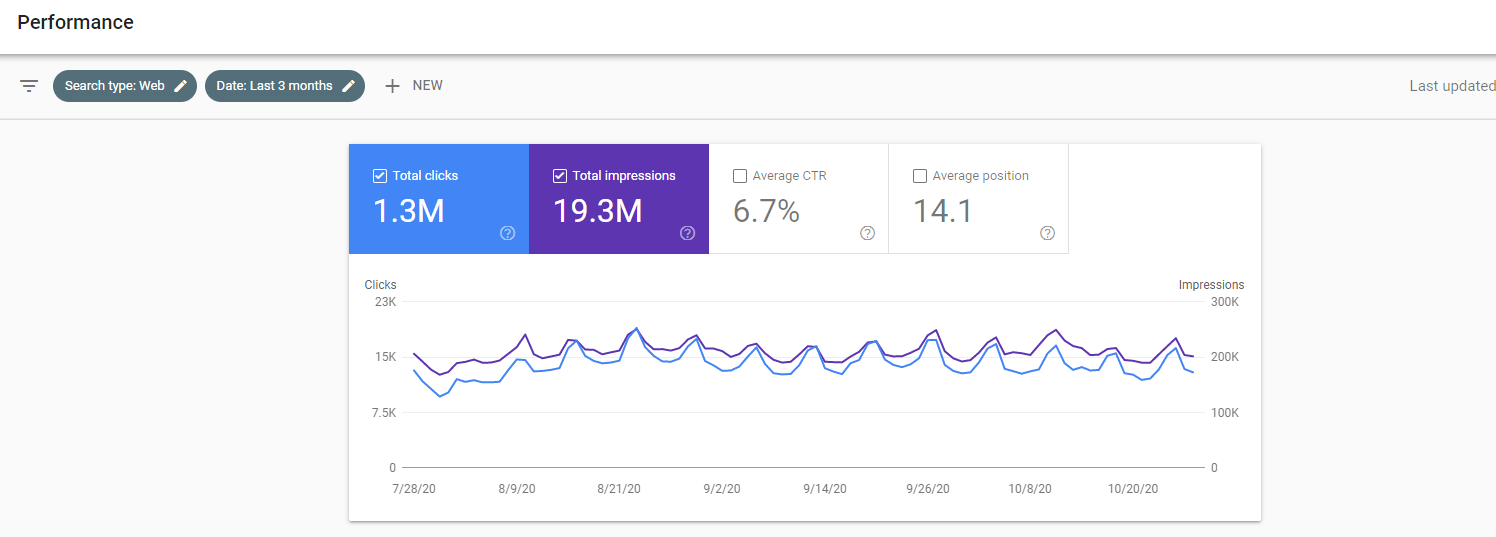Select the Average position 14.1 value

pyautogui.click(x=943, y=211)
